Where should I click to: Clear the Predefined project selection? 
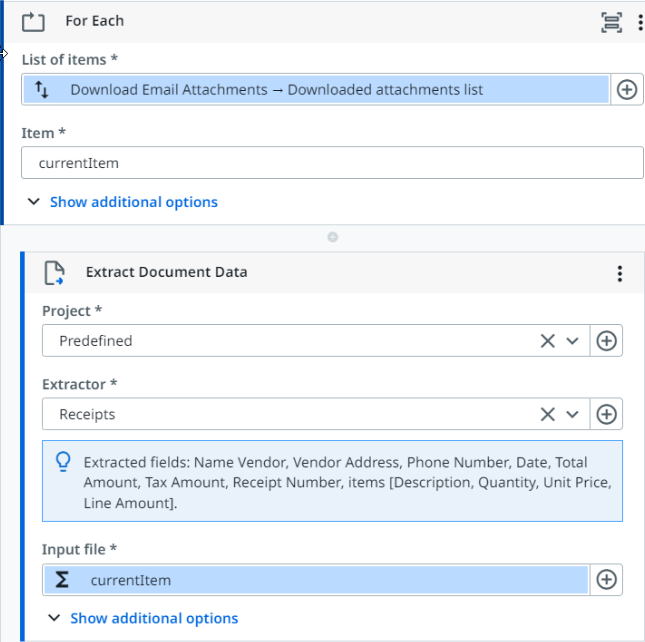pyautogui.click(x=547, y=341)
